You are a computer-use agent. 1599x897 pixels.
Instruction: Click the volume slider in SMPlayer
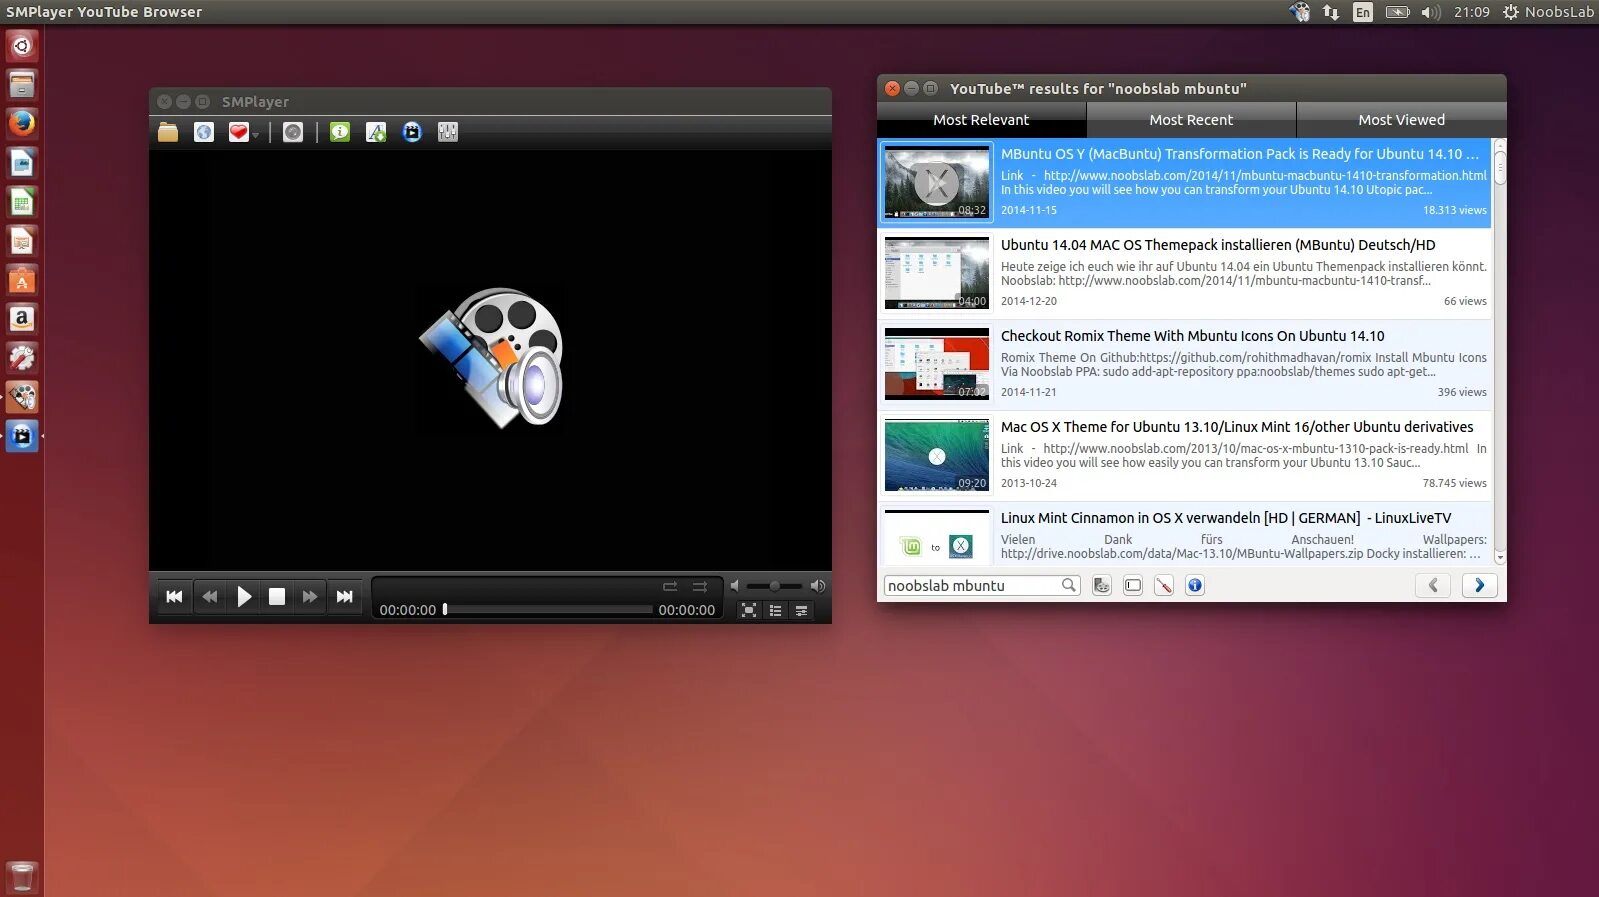(774, 586)
